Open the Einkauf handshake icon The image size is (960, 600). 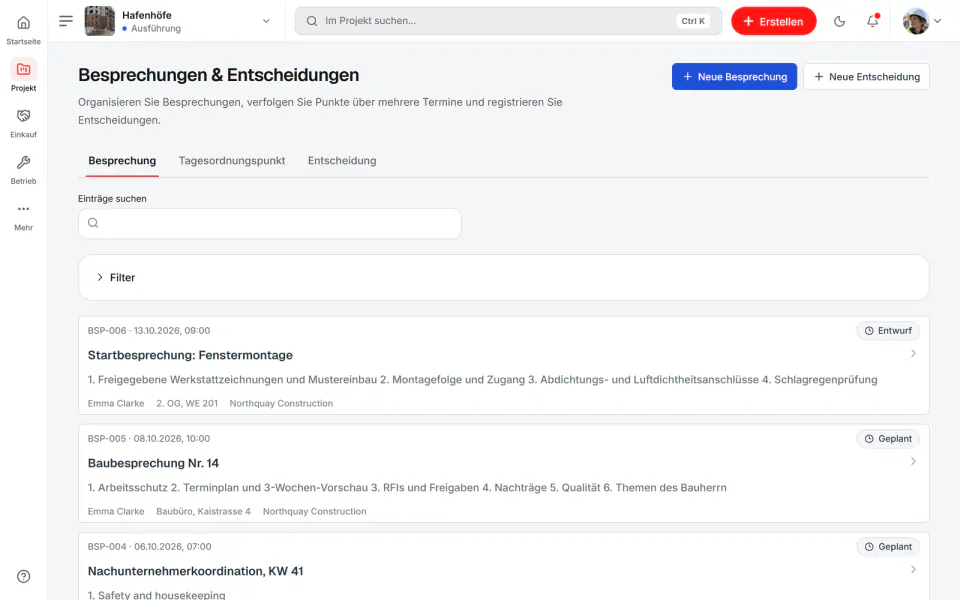pyautogui.click(x=23, y=116)
